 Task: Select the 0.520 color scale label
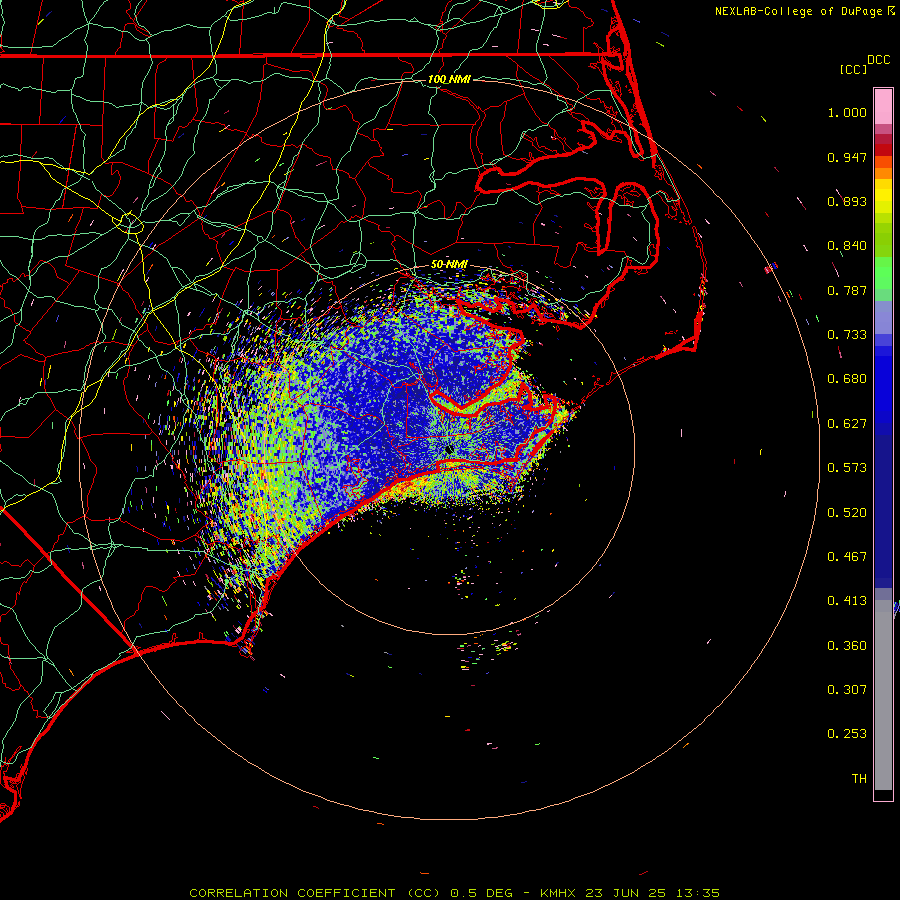click(847, 513)
